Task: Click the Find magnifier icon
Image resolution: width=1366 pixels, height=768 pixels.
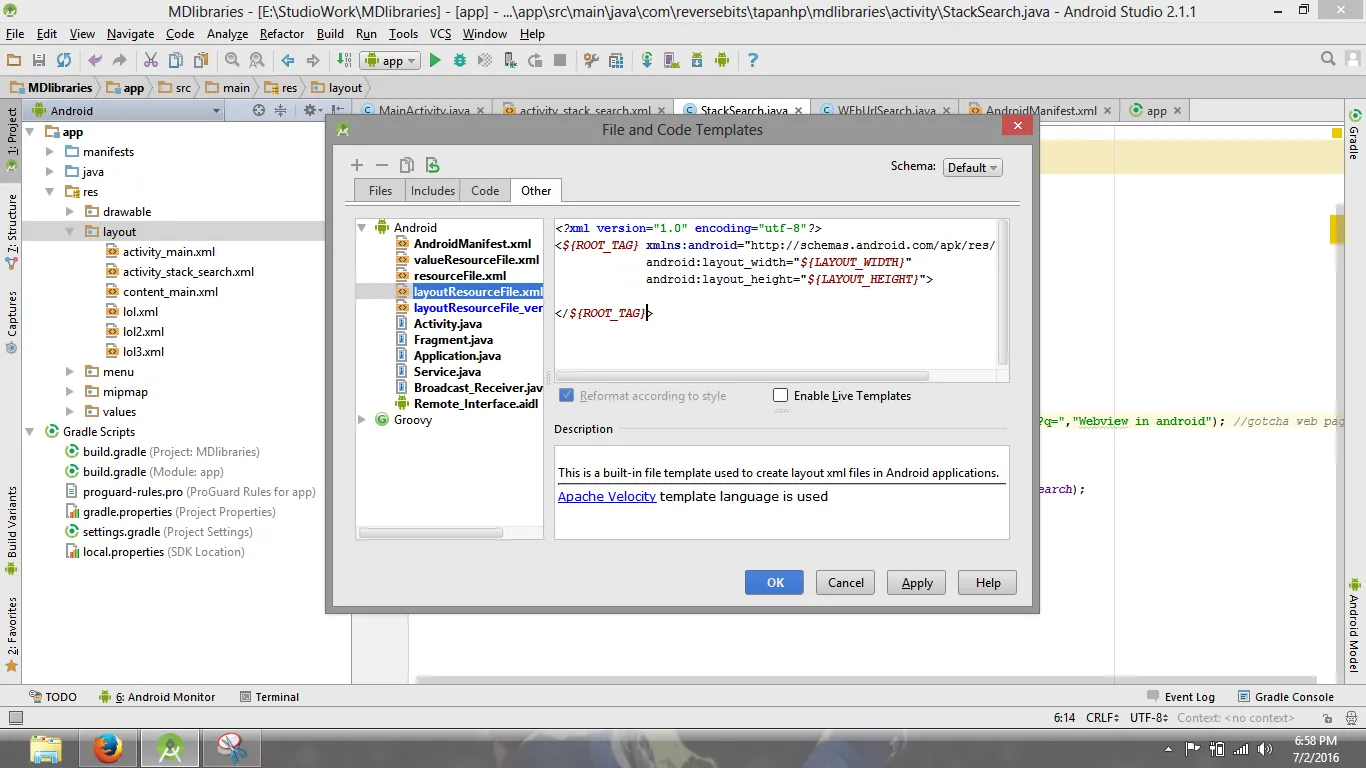Action: pos(232,60)
